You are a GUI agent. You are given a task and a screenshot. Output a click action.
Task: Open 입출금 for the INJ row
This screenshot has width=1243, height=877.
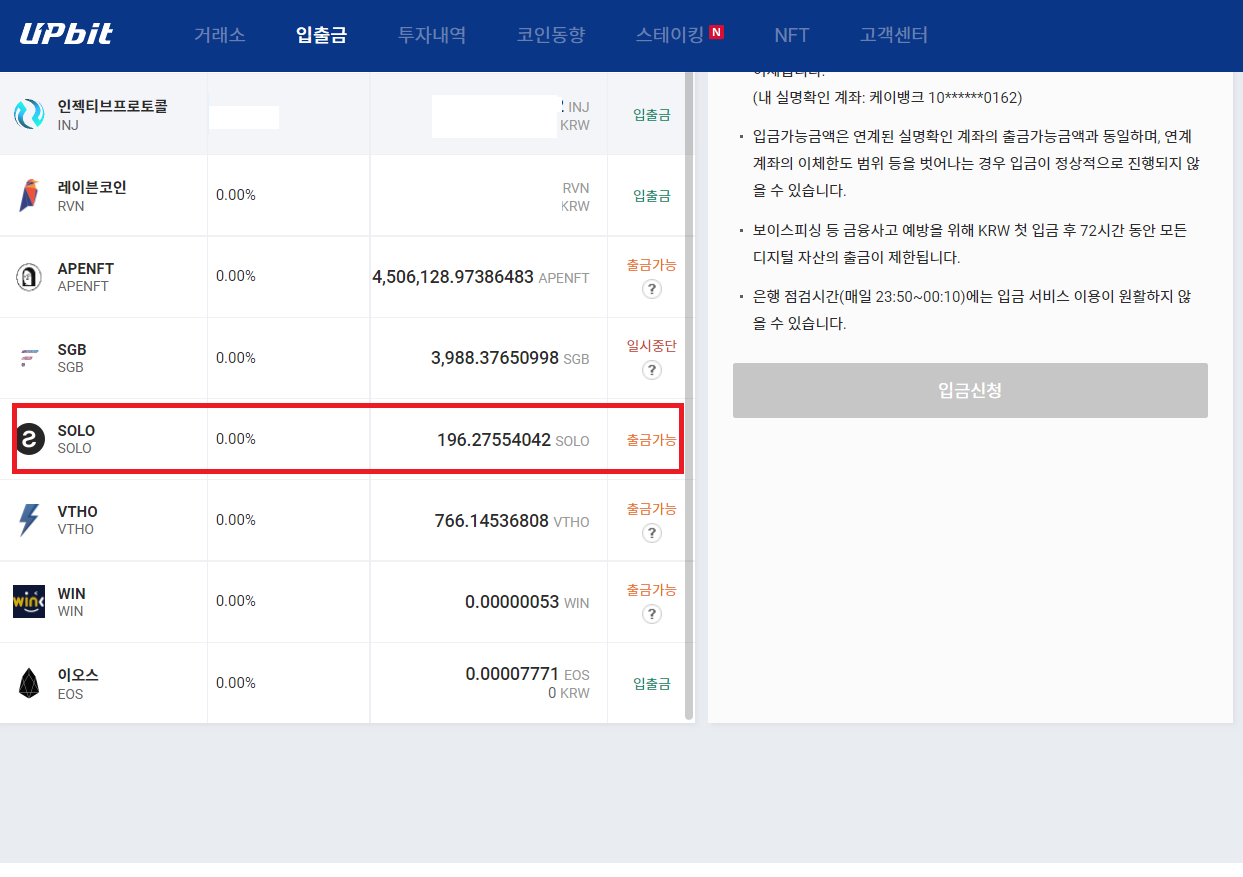(651, 115)
